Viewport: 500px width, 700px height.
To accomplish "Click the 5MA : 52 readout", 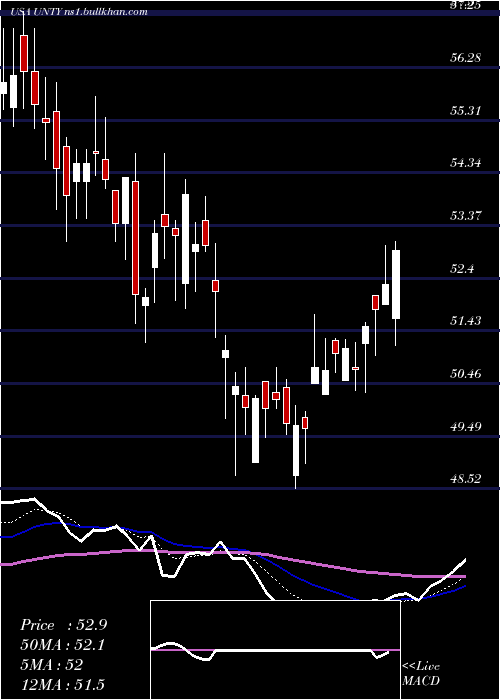I will [x=51, y=665].
